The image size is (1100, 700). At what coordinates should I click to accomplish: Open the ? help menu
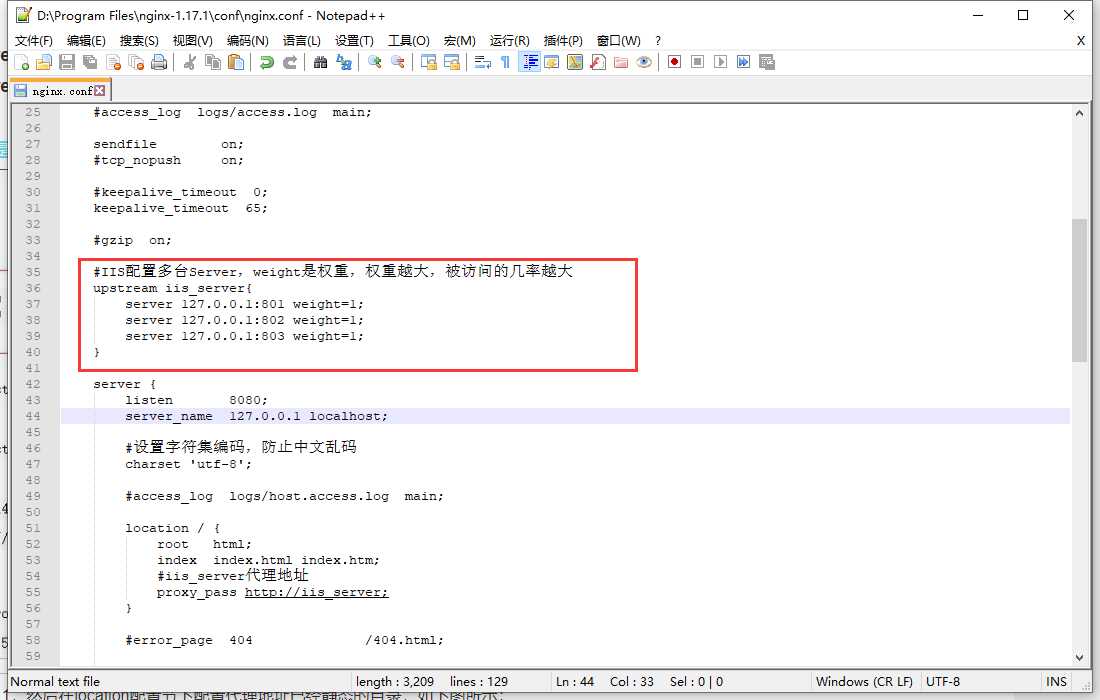(x=658, y=41)
